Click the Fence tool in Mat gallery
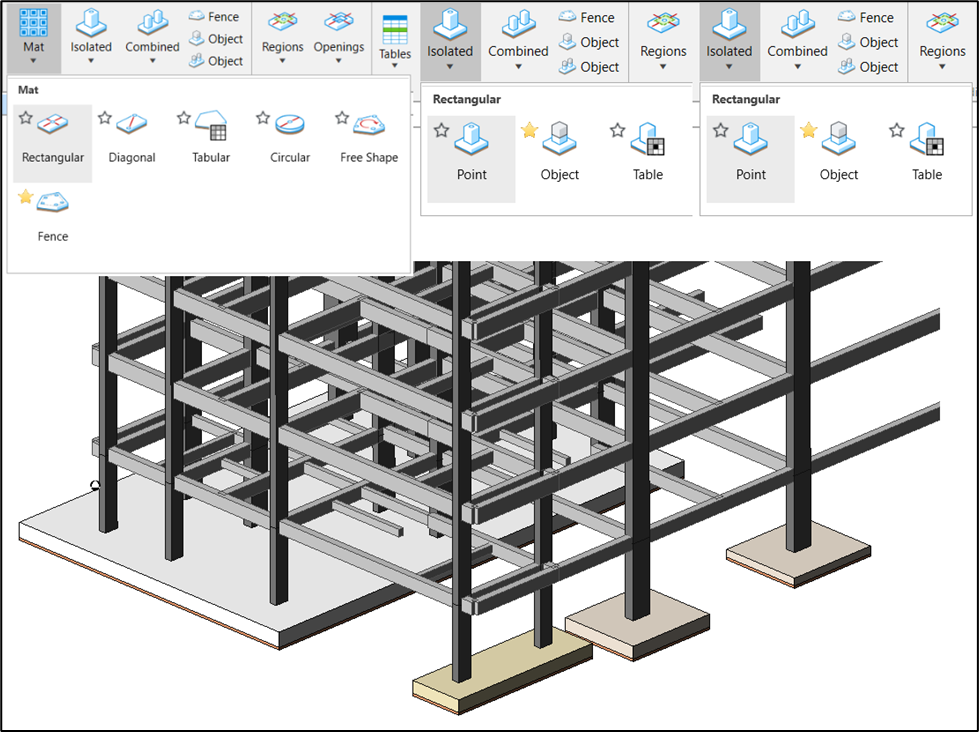This screenshot has width=979, height=732. pos(52,215)
